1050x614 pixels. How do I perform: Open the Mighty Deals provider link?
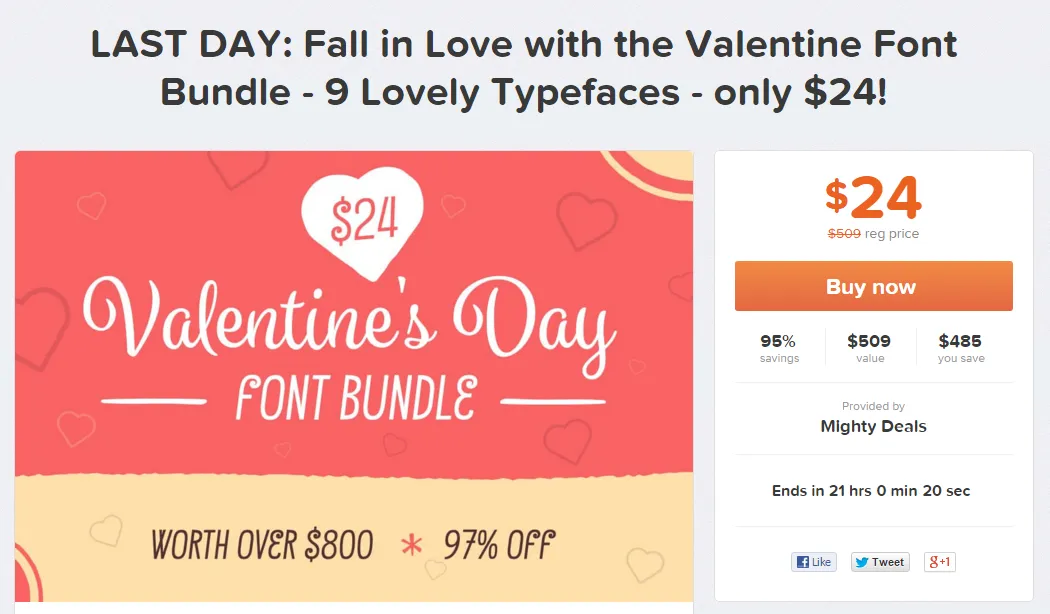pyautogui.click(x=873, y=426)
